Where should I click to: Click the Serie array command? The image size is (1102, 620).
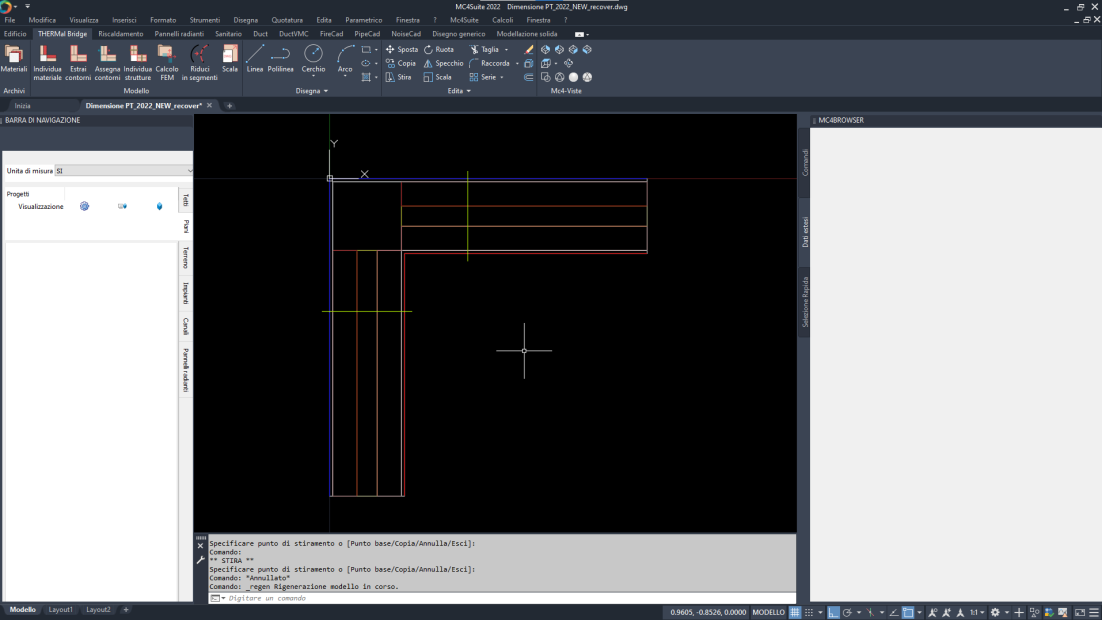tap(483, 77)
